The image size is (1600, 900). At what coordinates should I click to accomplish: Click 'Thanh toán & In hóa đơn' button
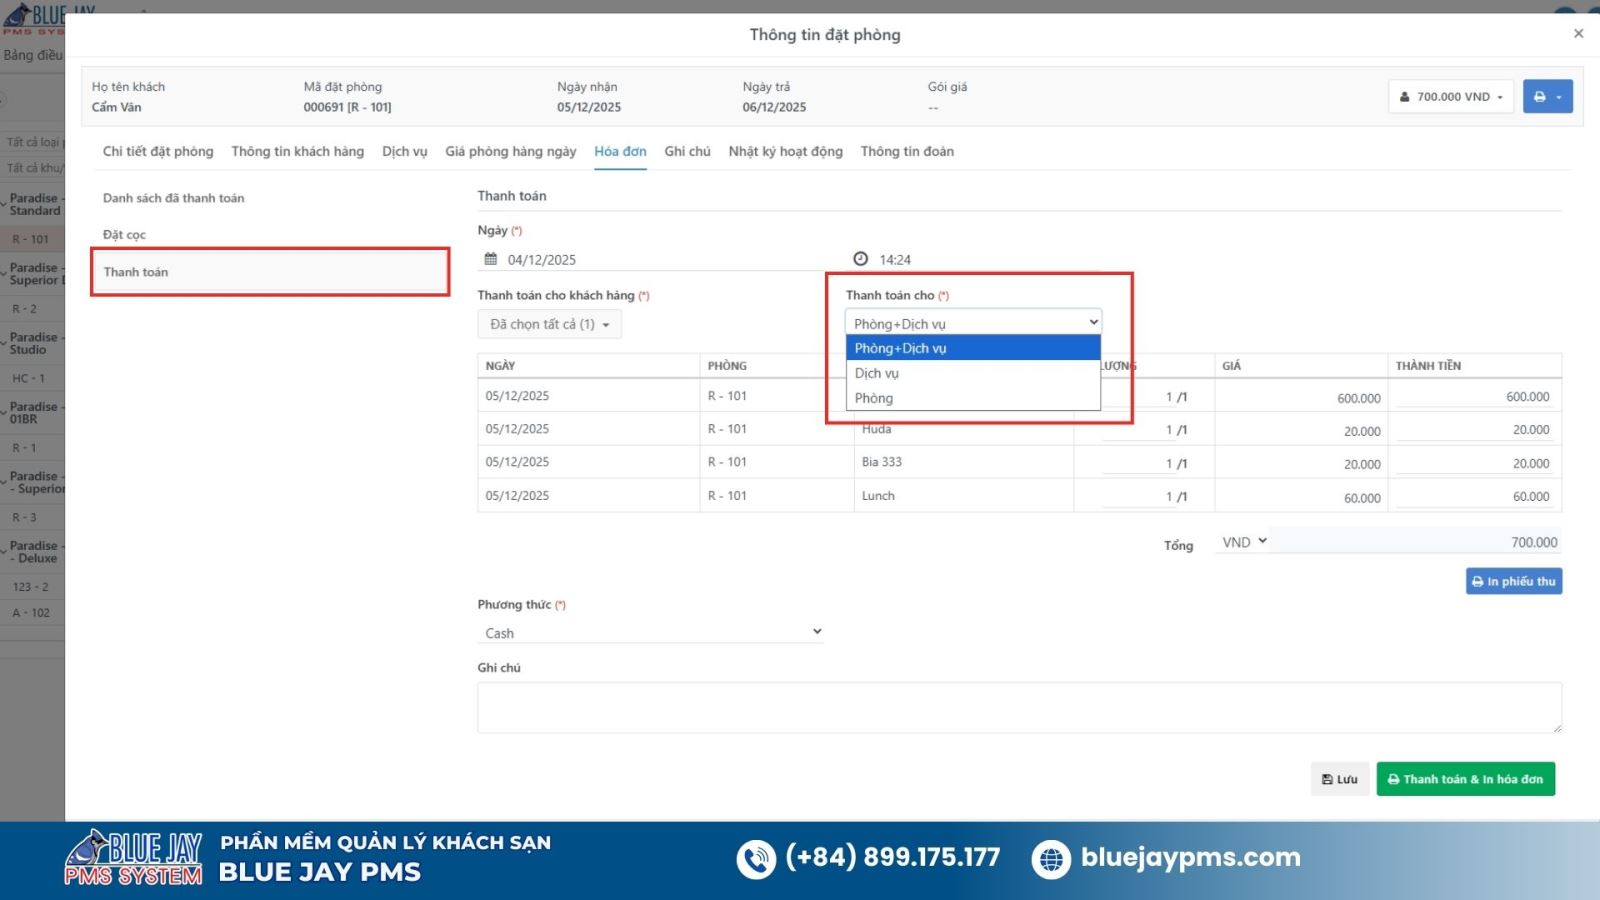tap(1465, 779)
